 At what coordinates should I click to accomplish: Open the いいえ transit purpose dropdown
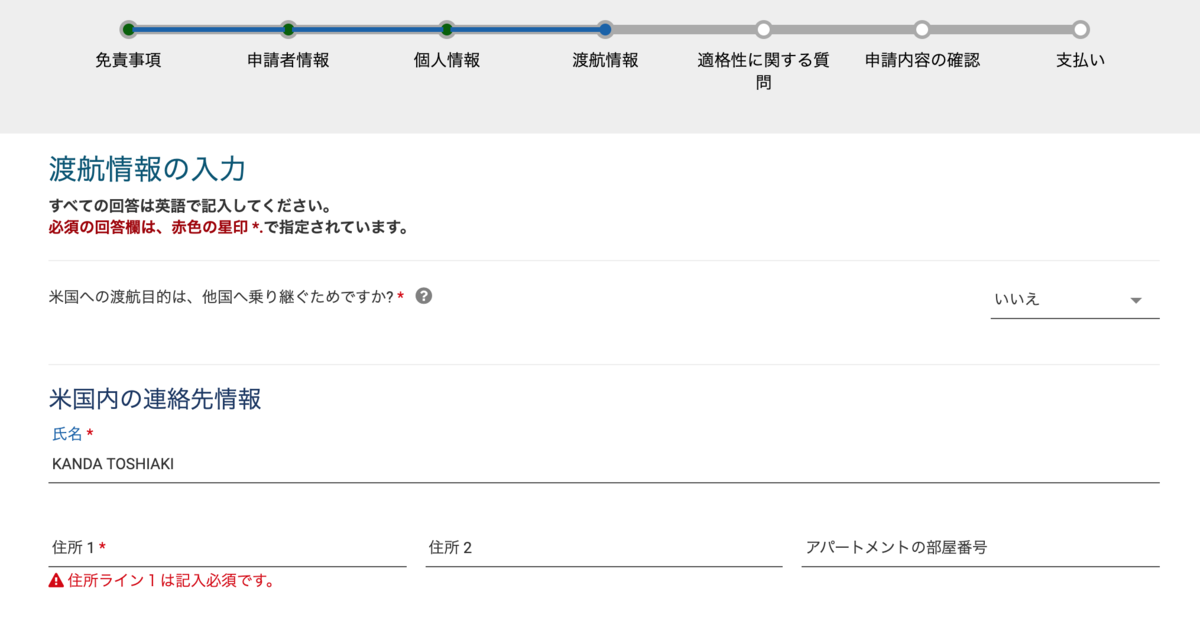tap(1075, 300)
